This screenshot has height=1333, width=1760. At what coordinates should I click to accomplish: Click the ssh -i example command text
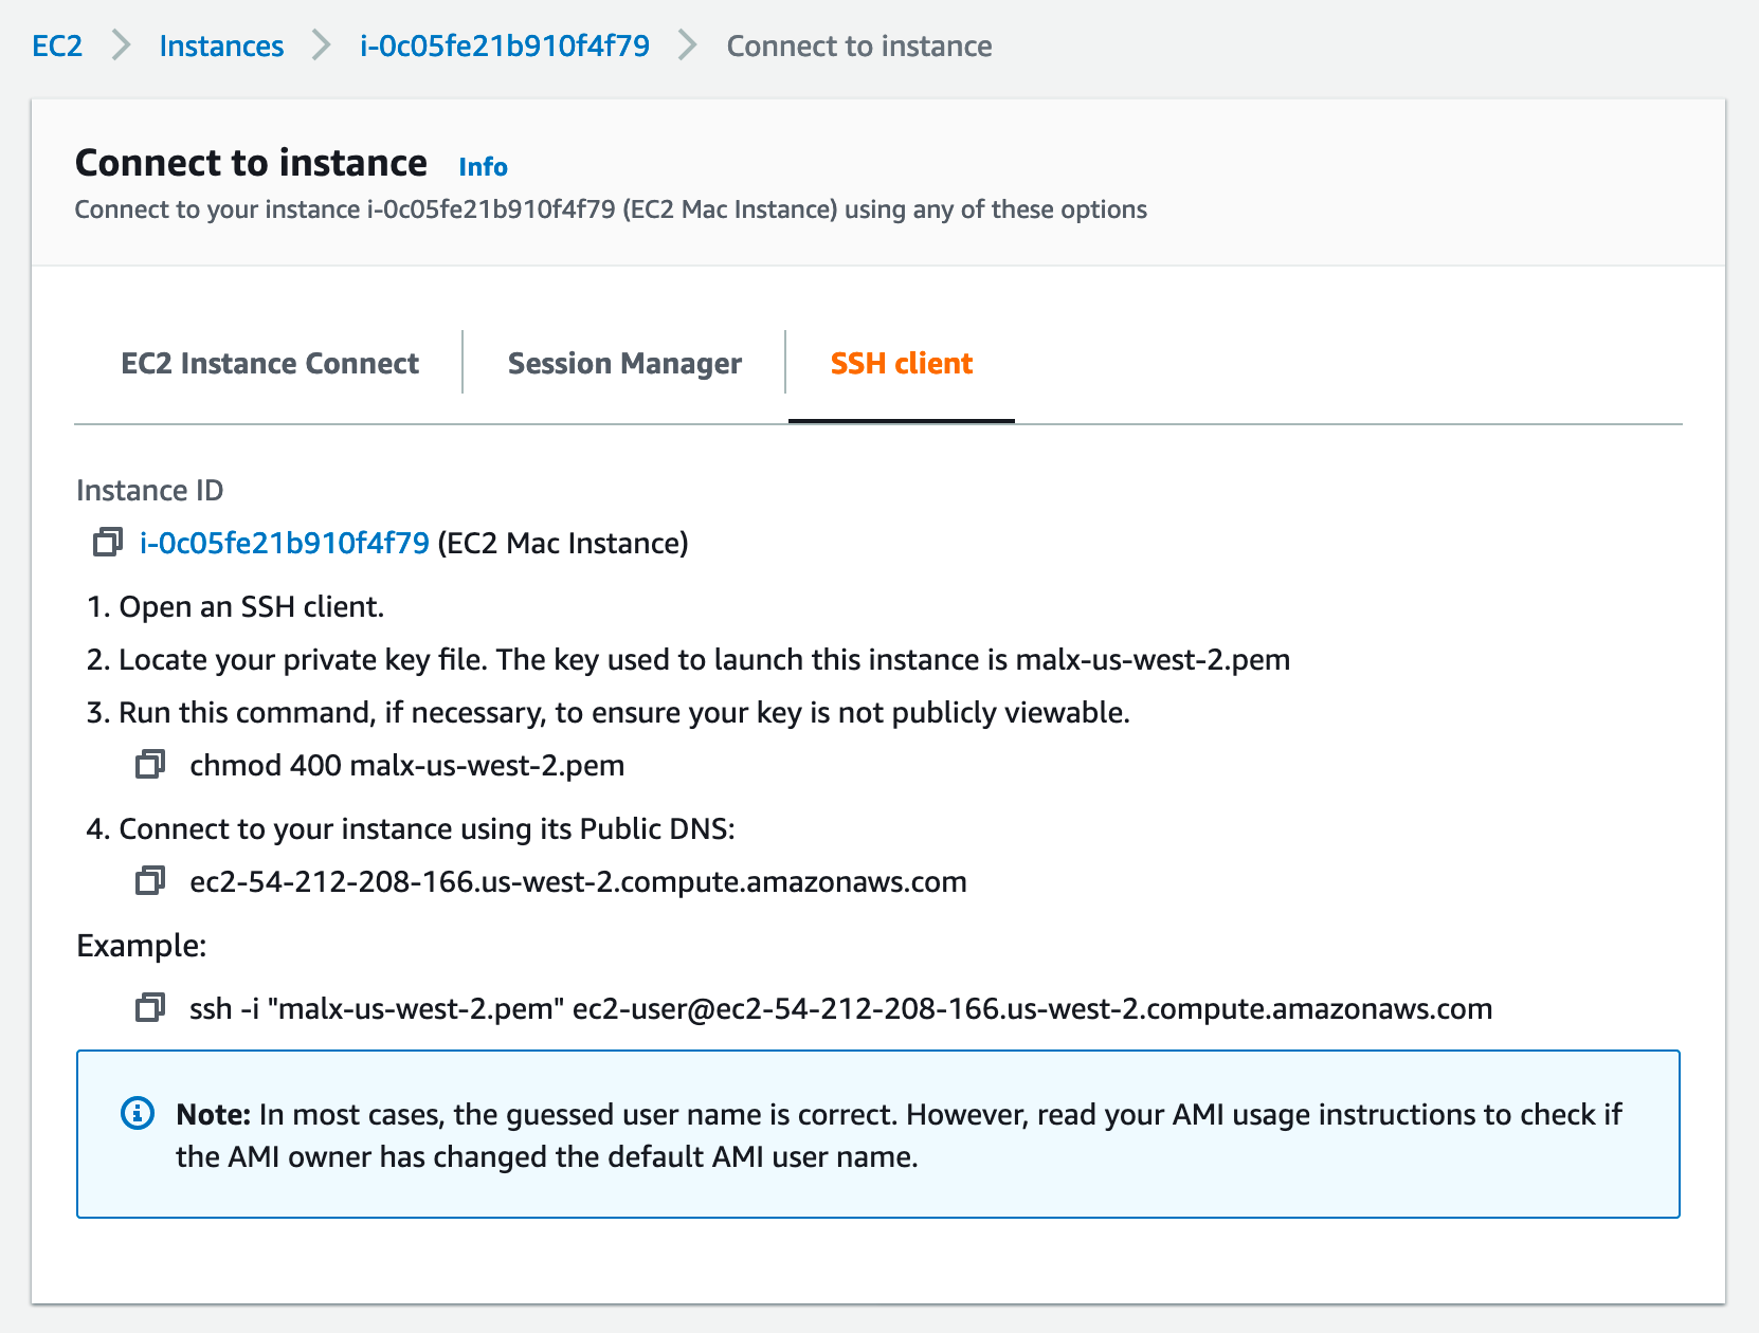(x=840, y=1009)
